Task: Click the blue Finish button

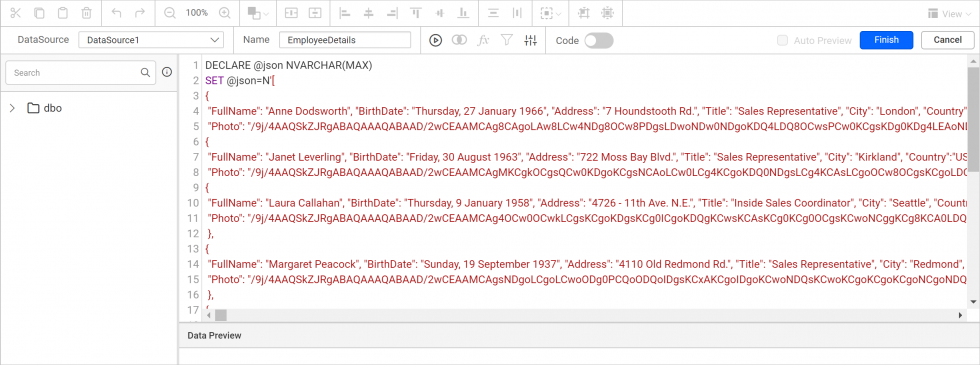Action: click(x=886, y=40)
